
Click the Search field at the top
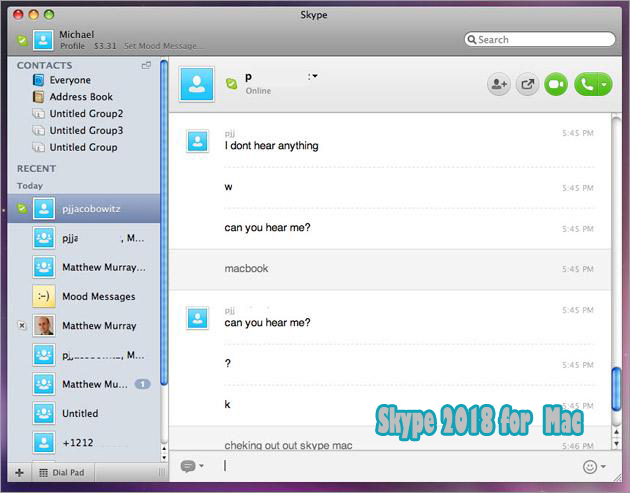[x=540, y=39]
